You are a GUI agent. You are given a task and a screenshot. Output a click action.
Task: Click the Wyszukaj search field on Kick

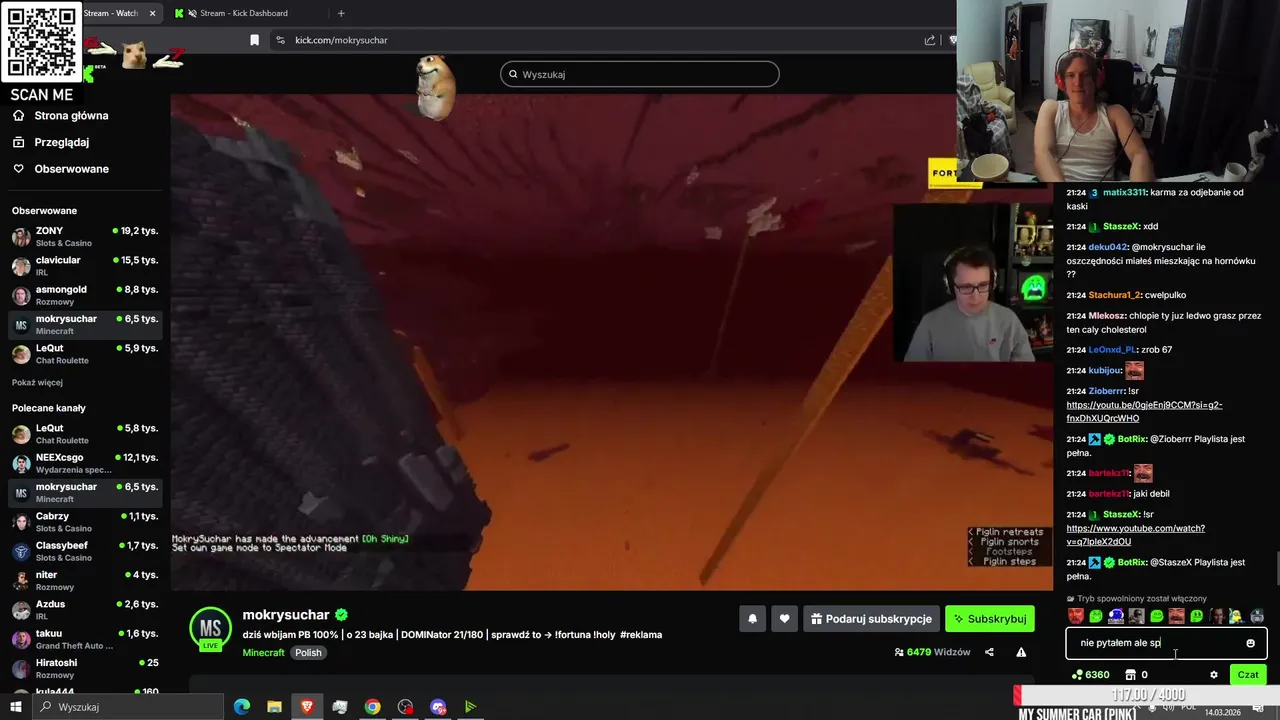click(x=640, y=74)
